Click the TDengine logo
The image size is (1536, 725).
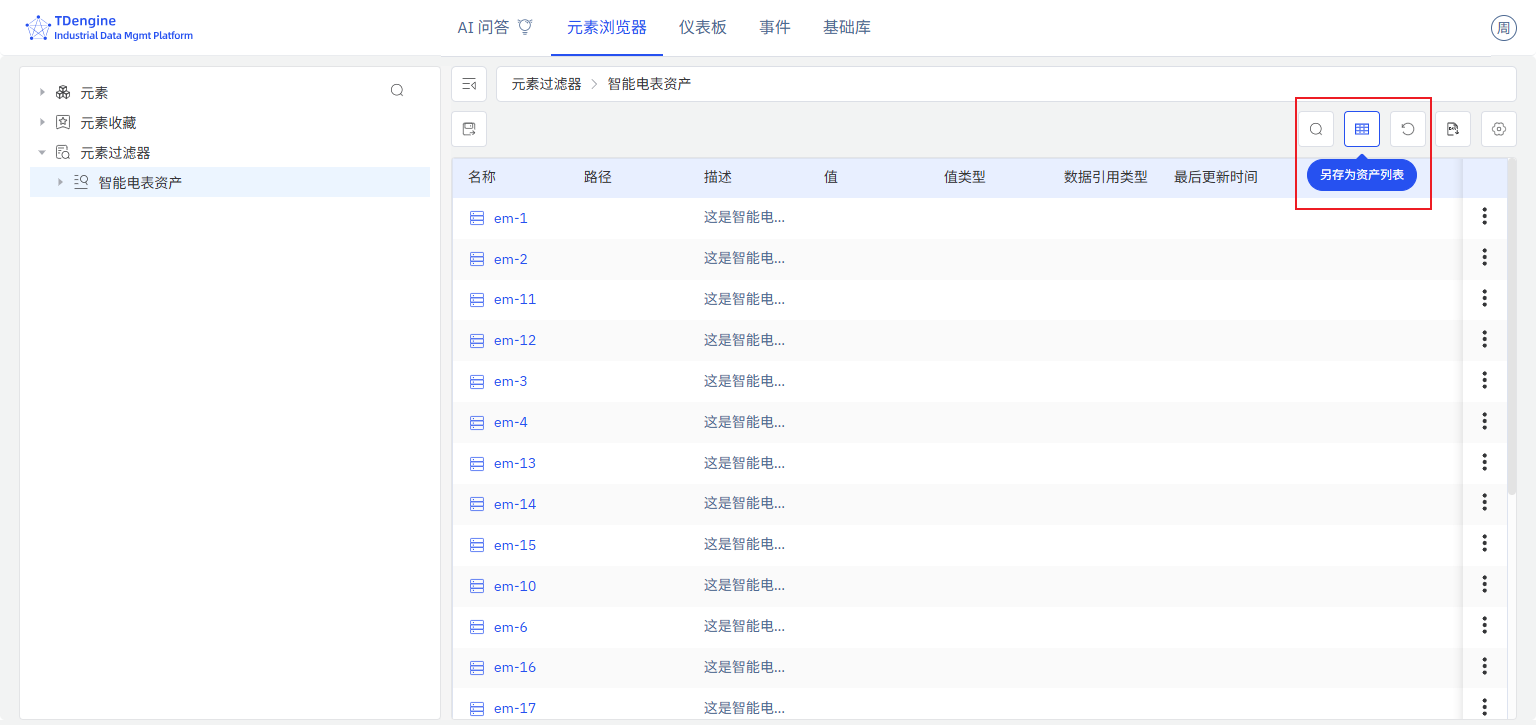(38, 27)
